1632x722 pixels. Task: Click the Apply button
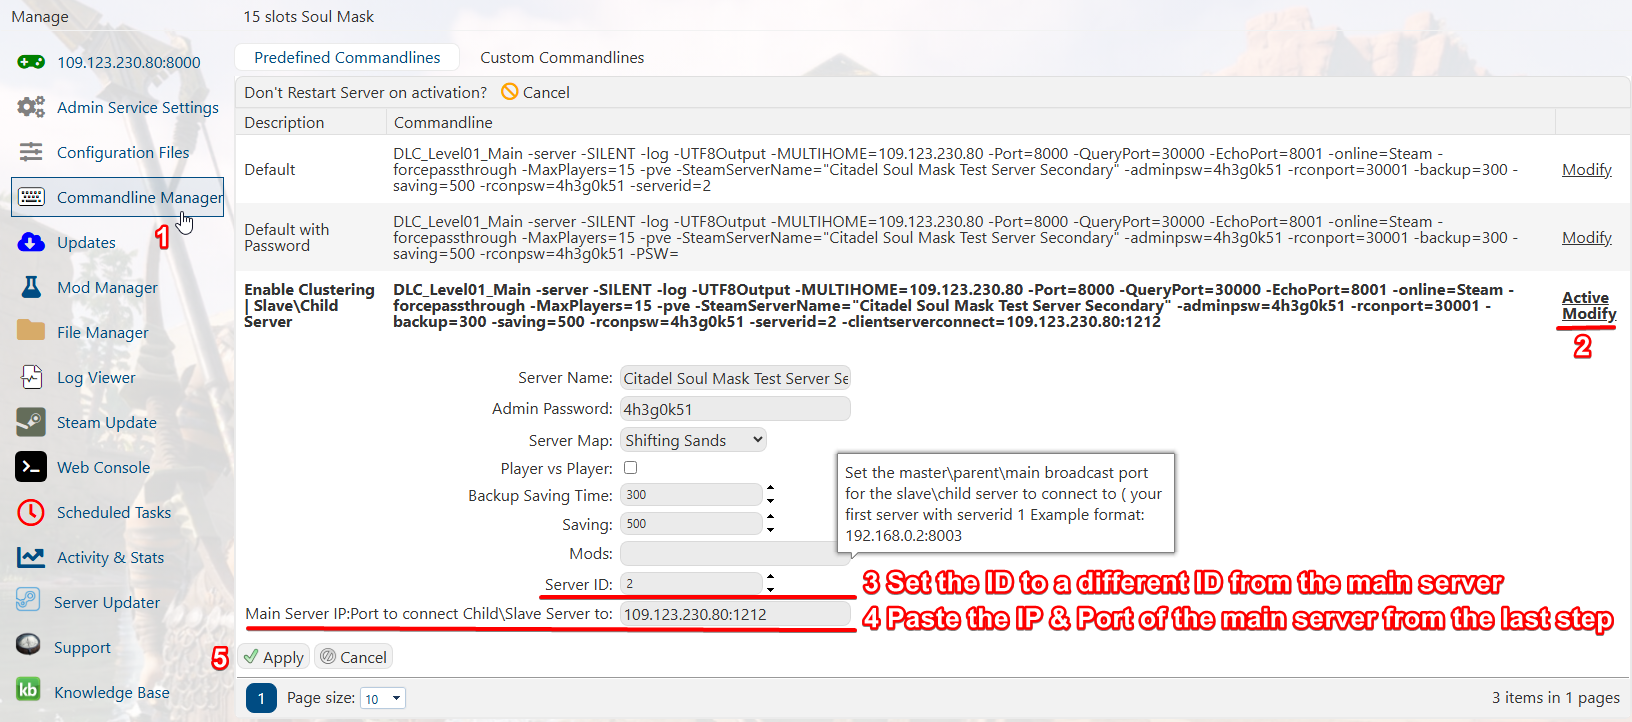coord(273,657)
